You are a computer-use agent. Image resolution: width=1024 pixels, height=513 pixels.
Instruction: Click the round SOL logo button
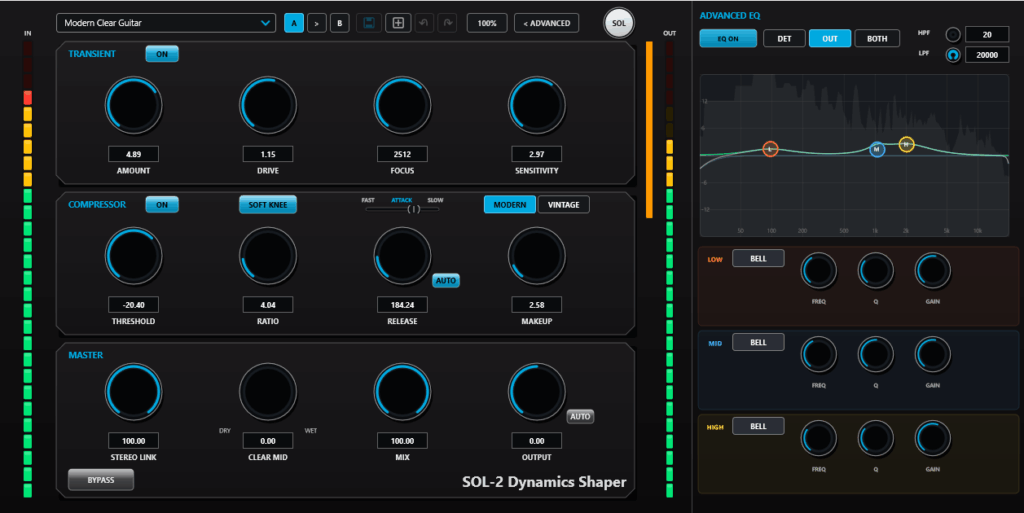[x=618, y=23]
